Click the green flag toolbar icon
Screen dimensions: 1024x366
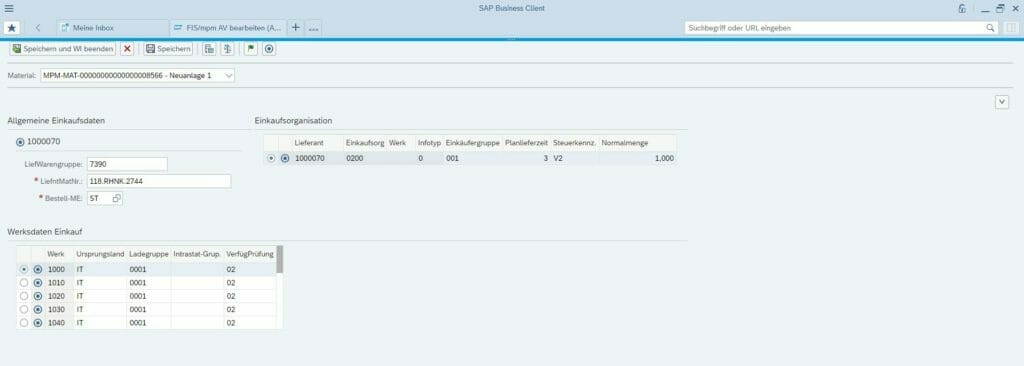tap(251, 49)
